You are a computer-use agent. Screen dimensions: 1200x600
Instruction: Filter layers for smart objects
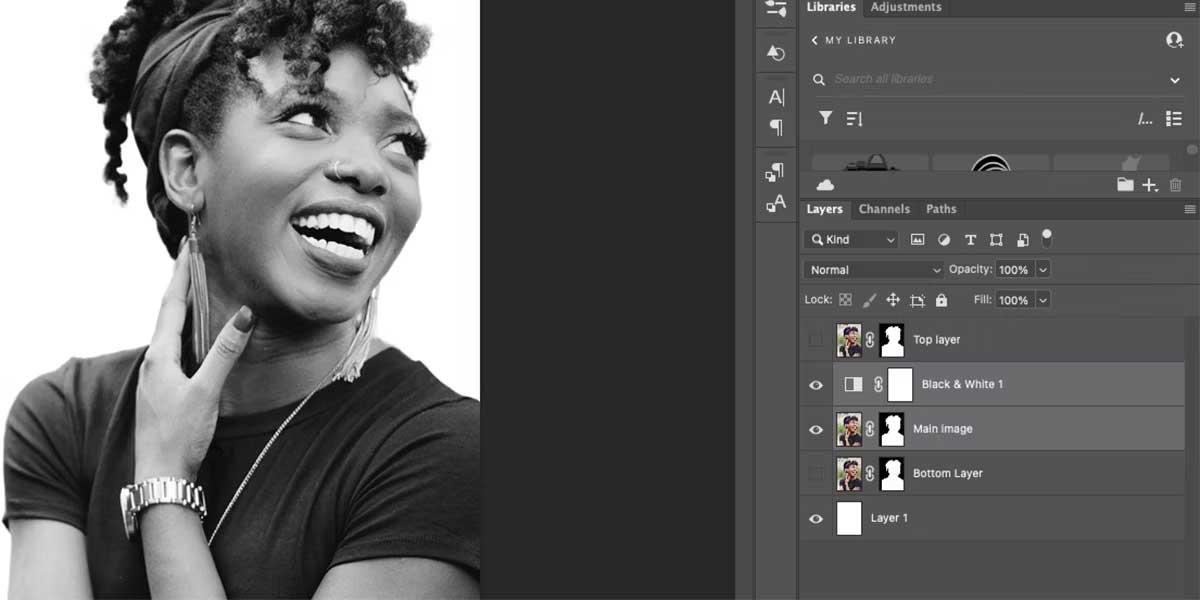point(1022,240)
